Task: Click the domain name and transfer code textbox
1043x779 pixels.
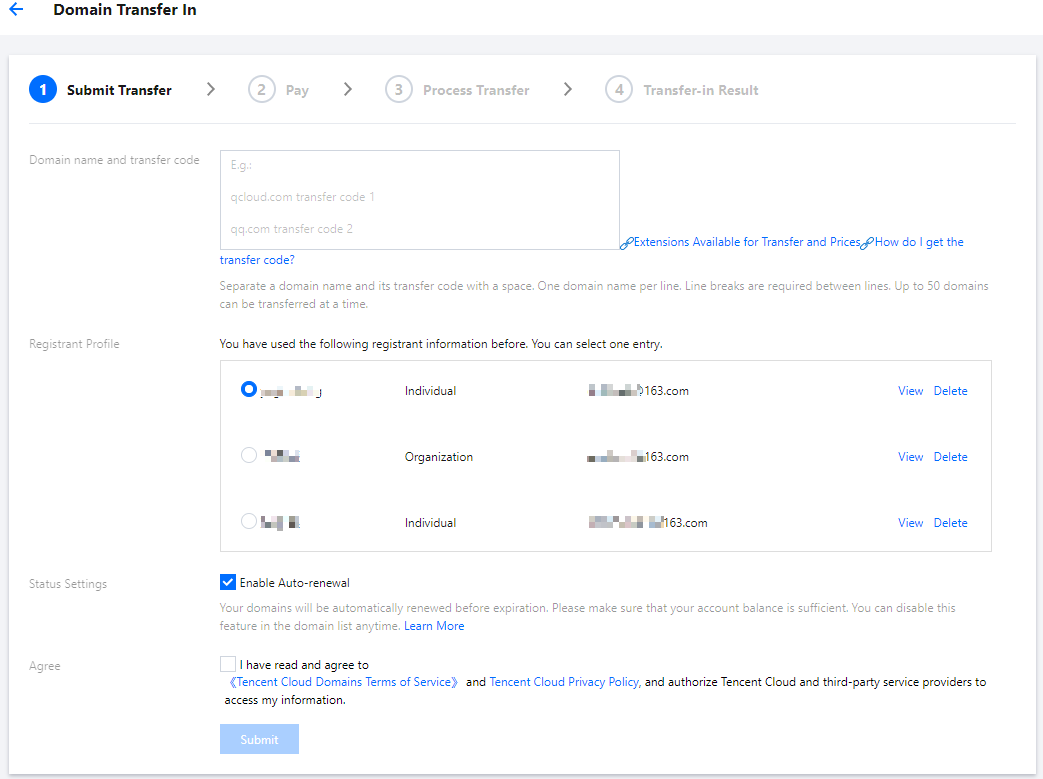Action: pyautogui.click(x=419, y=200)
